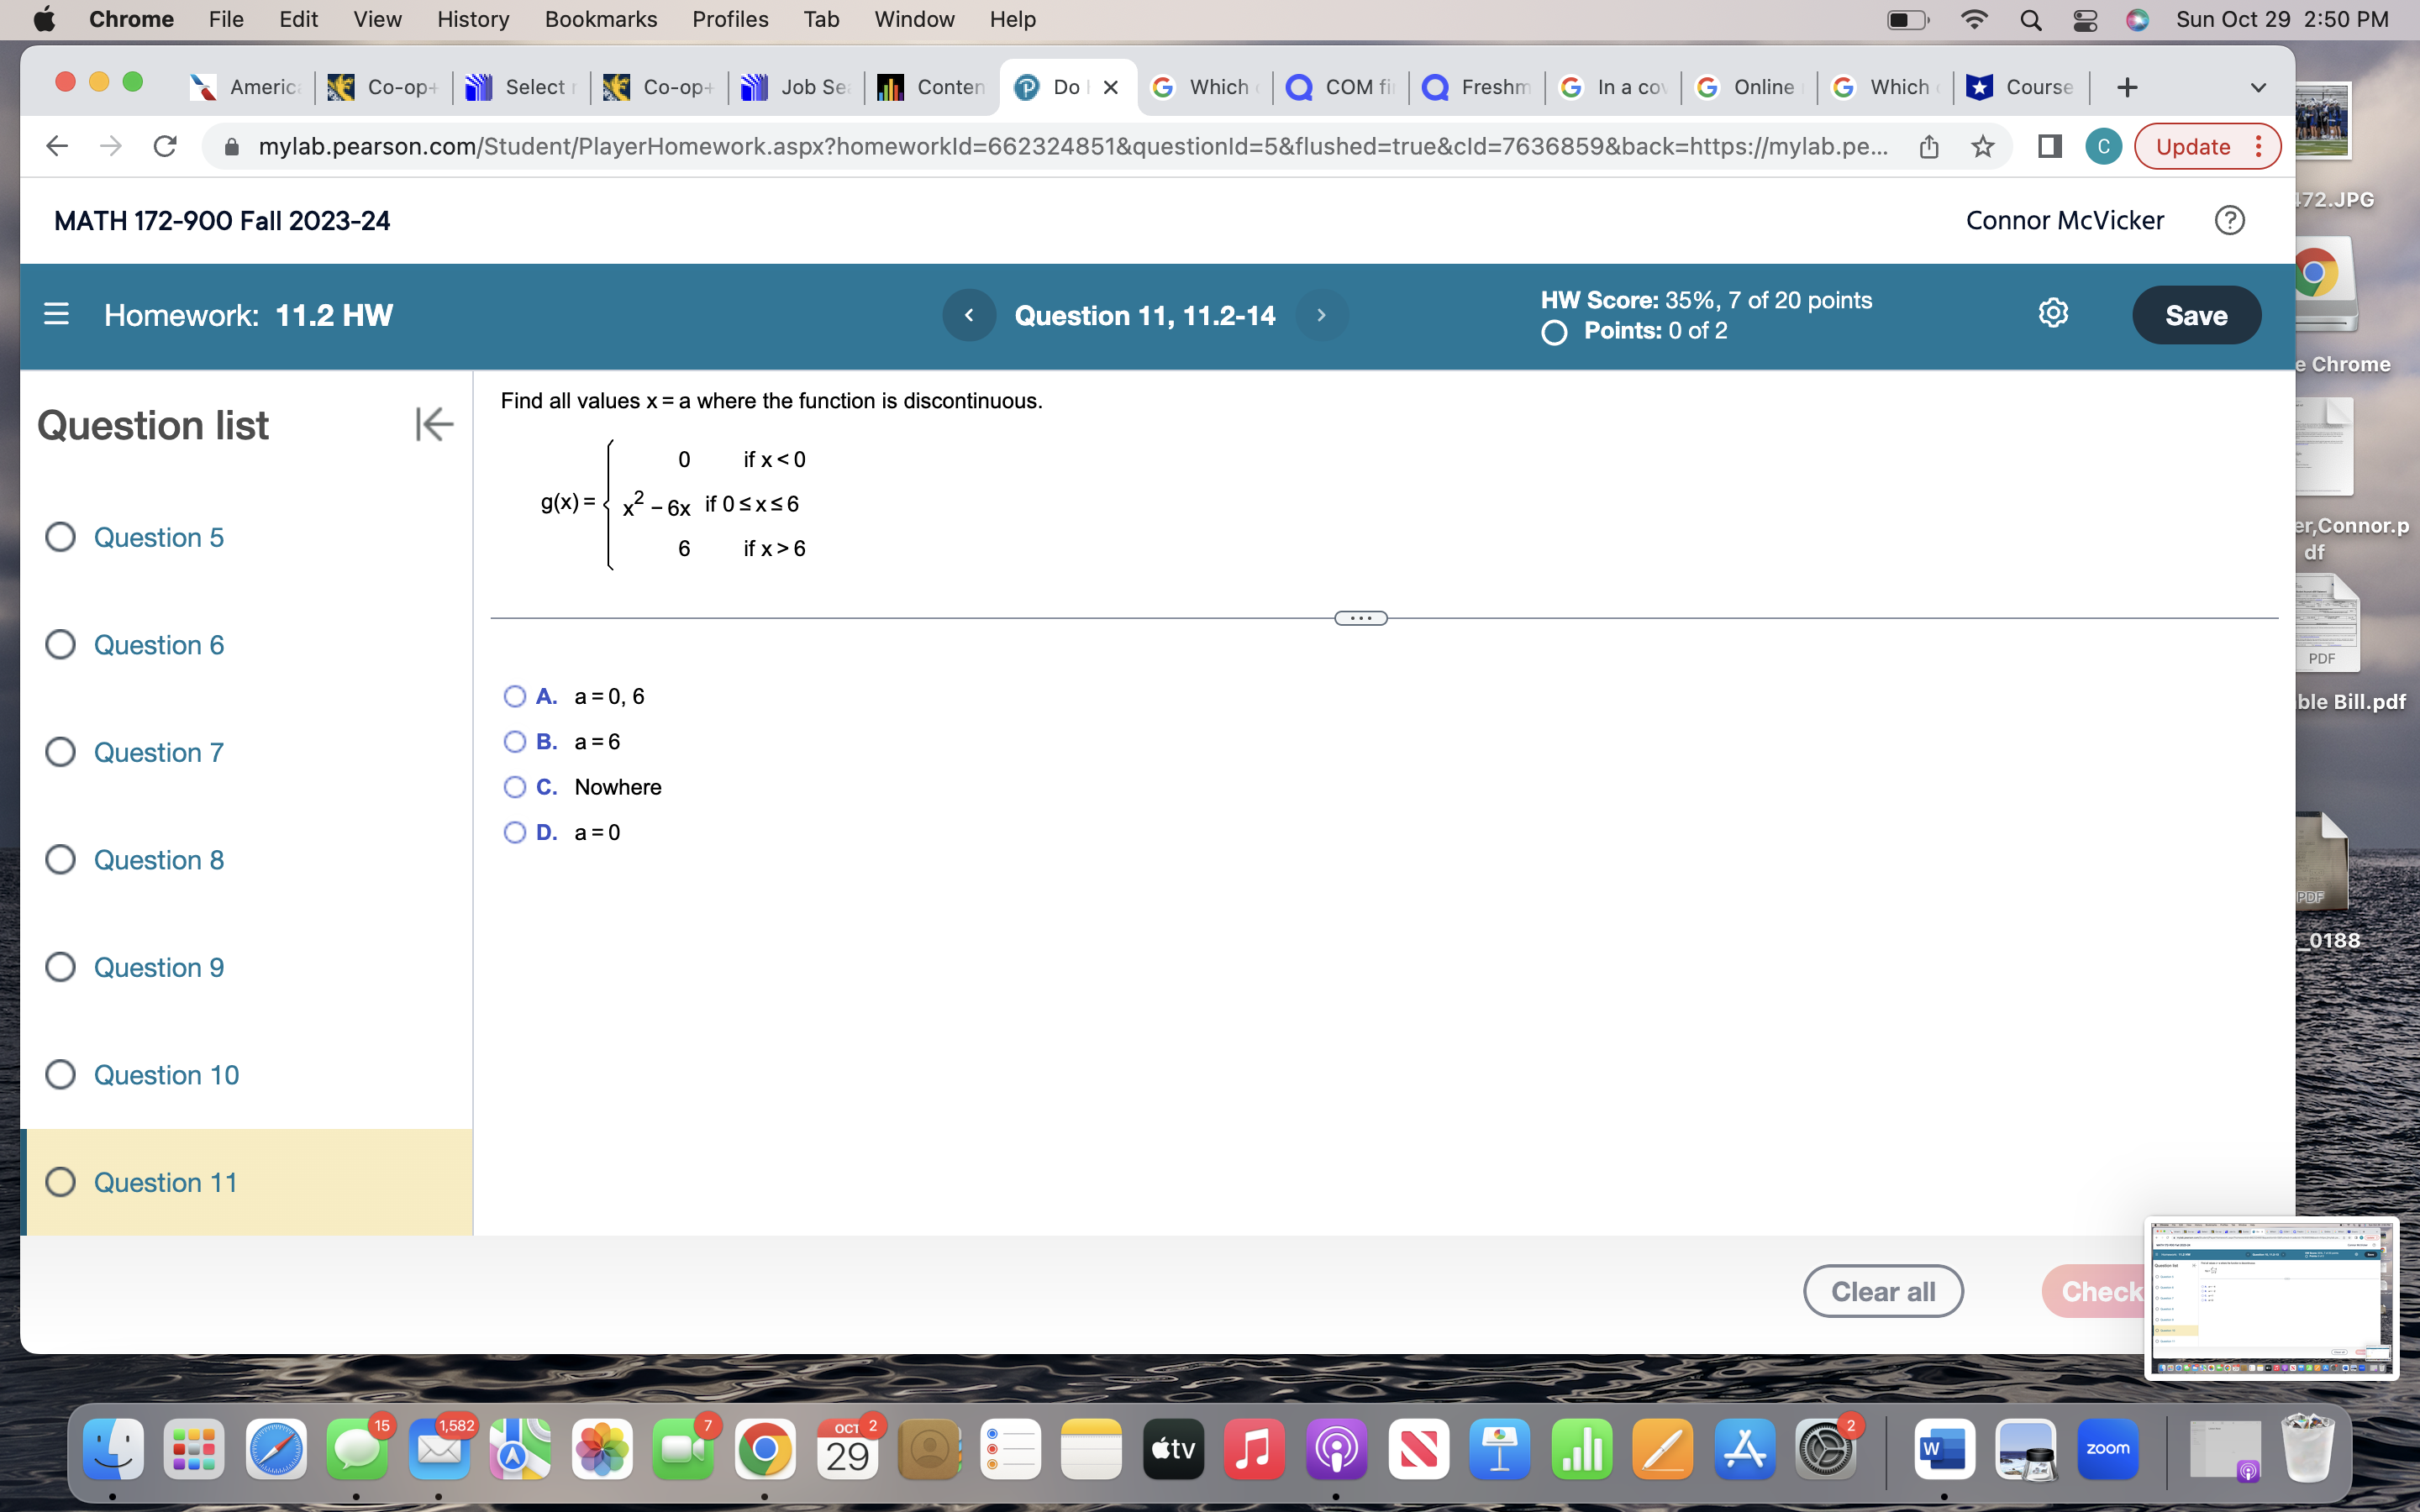
Task: Go to next question with right chevron
Action: coord(1322,315)
